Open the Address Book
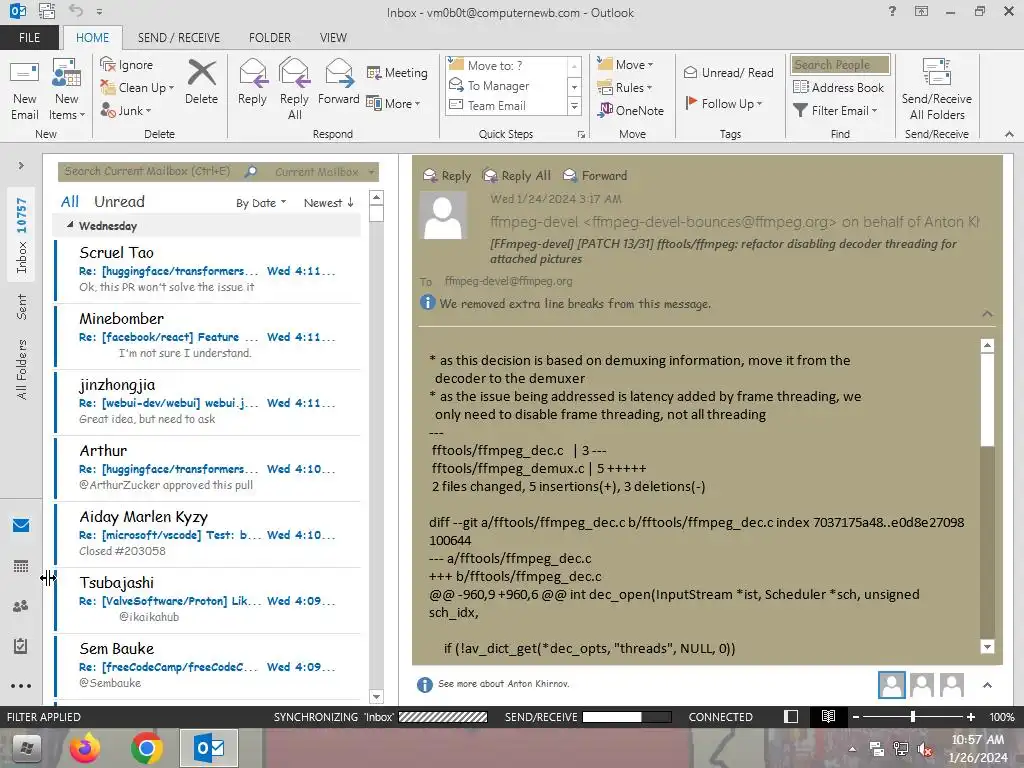 pyautogui.click(x=838, y=87)
